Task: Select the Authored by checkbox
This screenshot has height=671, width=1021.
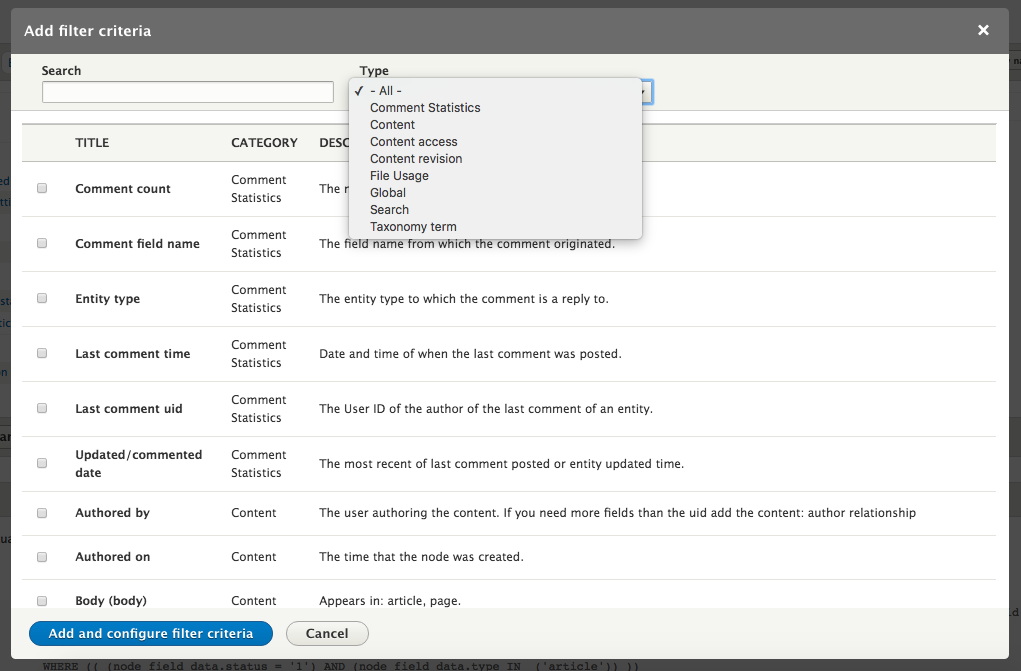Action: (x=42, y=513)
